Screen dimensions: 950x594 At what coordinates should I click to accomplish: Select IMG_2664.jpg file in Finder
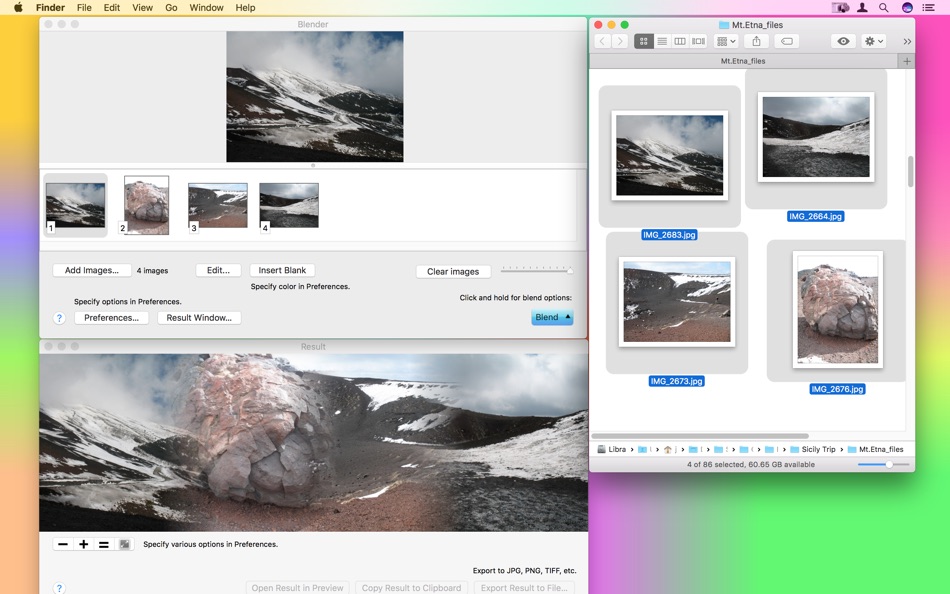point(816,137)
